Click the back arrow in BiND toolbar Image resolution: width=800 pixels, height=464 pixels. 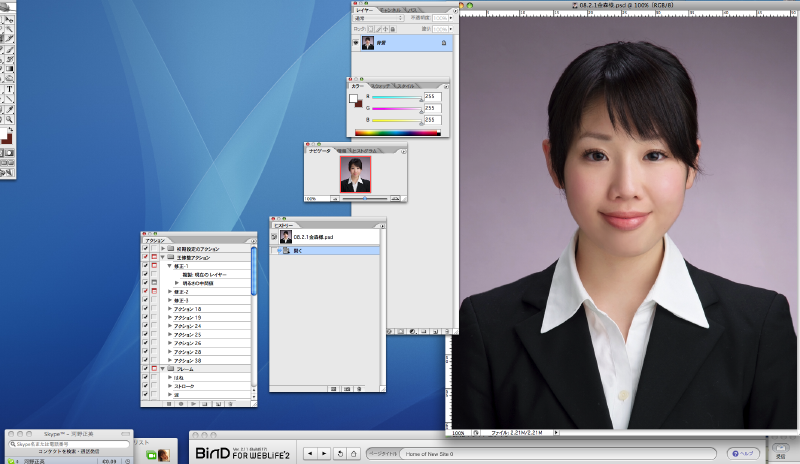310,453
